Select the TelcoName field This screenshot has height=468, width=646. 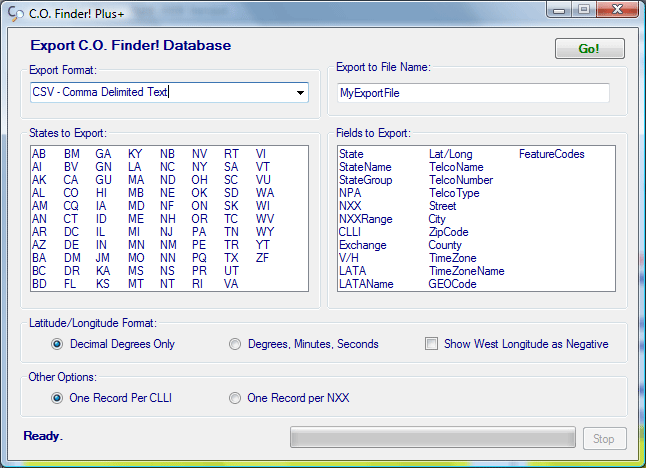[456, 167]
